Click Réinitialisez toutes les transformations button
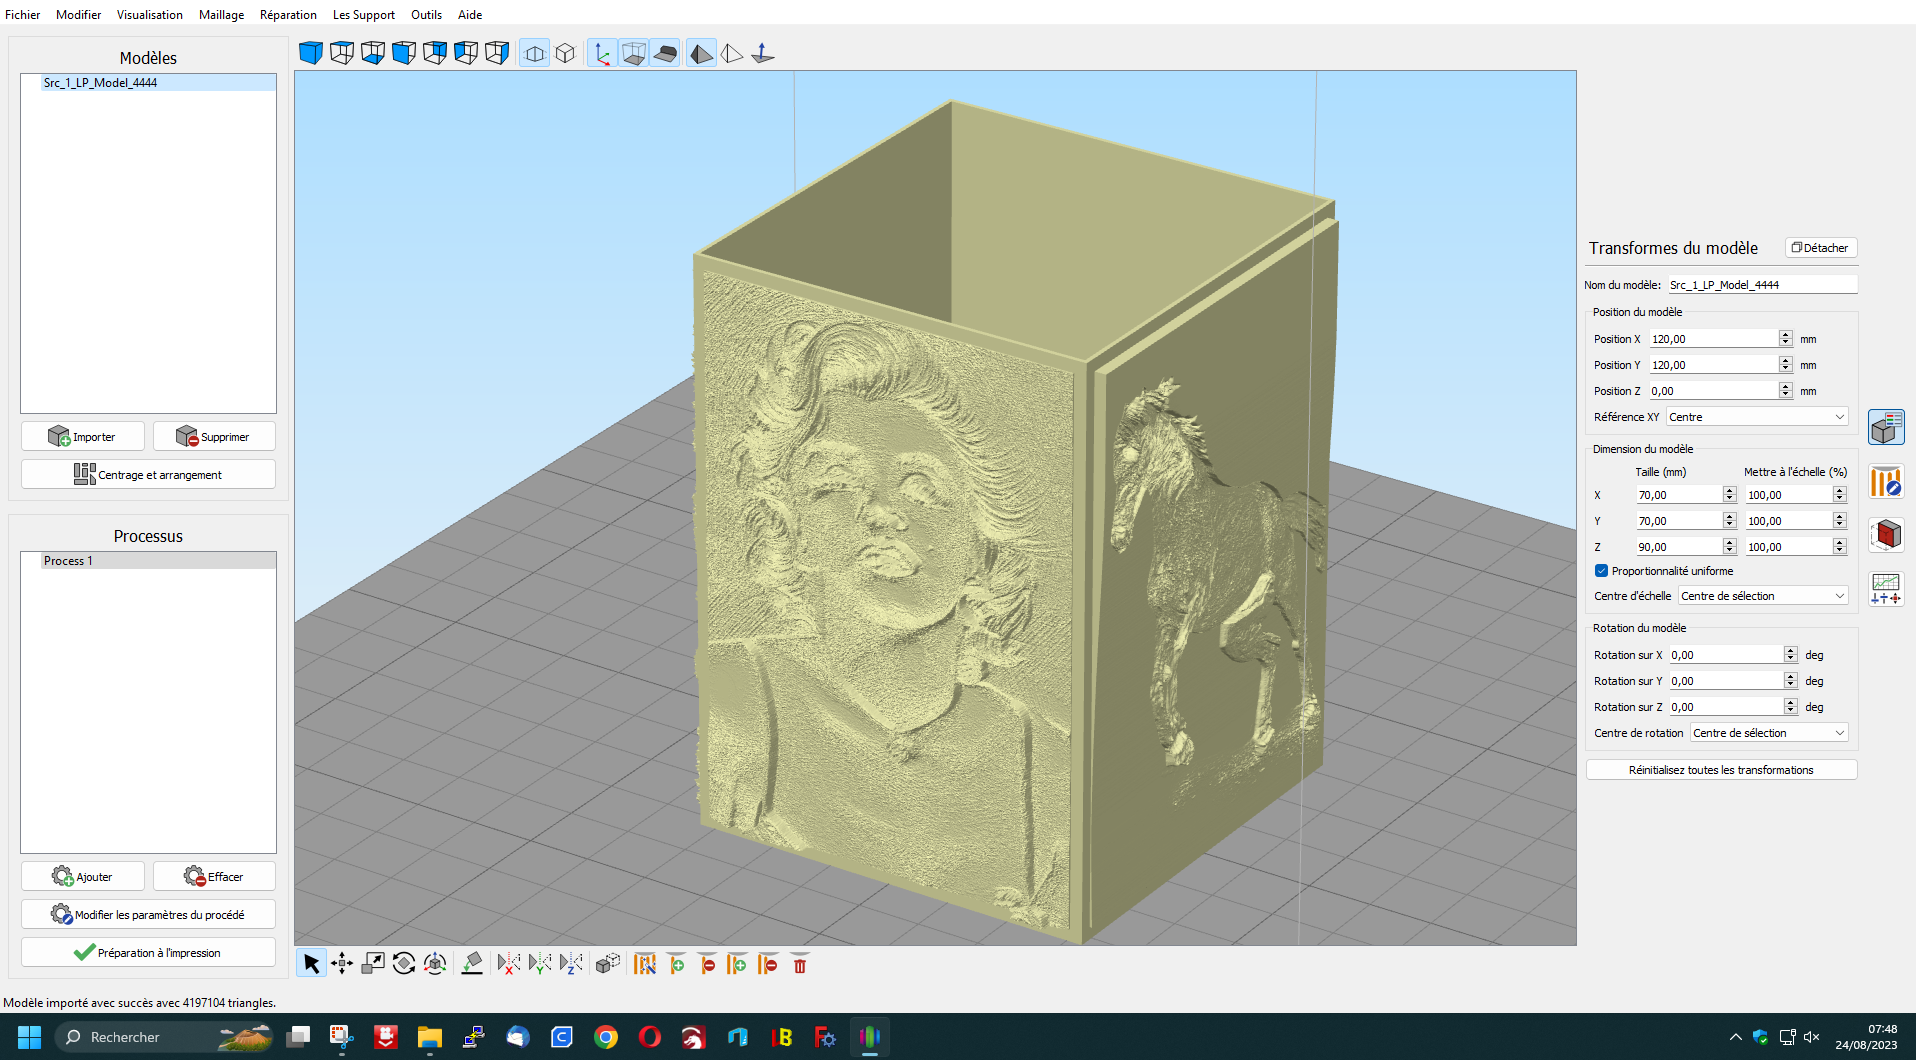 pos(1721,770)
